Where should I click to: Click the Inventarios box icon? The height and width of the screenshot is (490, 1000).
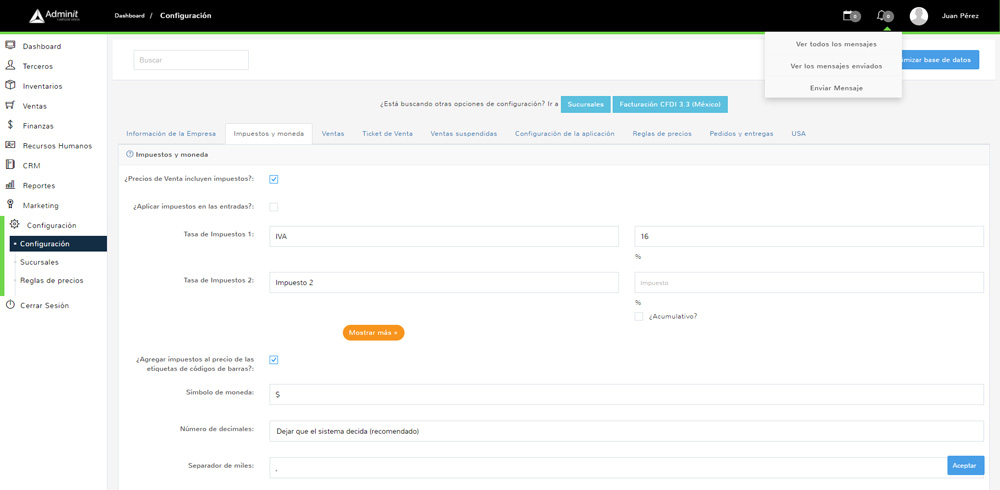tap(10, 86)
